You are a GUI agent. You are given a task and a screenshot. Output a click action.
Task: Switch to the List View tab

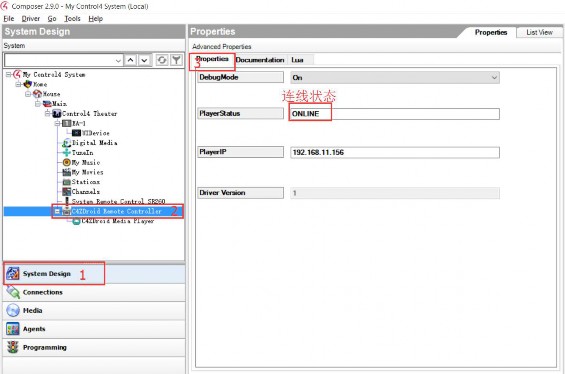coord(539,32)
